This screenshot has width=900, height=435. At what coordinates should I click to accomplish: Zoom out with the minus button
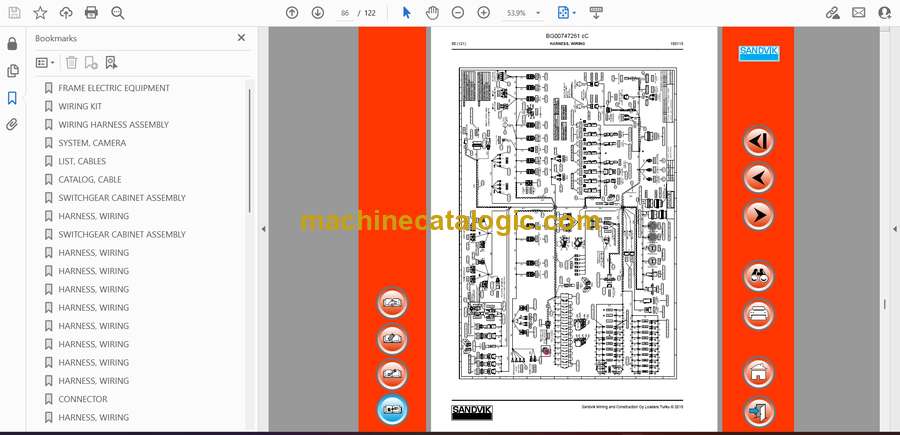pos(457,13)
